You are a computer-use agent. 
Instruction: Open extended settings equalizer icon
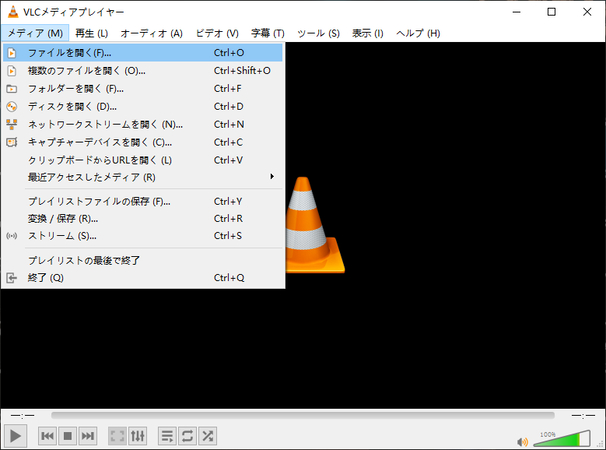(x=138, y=436)
